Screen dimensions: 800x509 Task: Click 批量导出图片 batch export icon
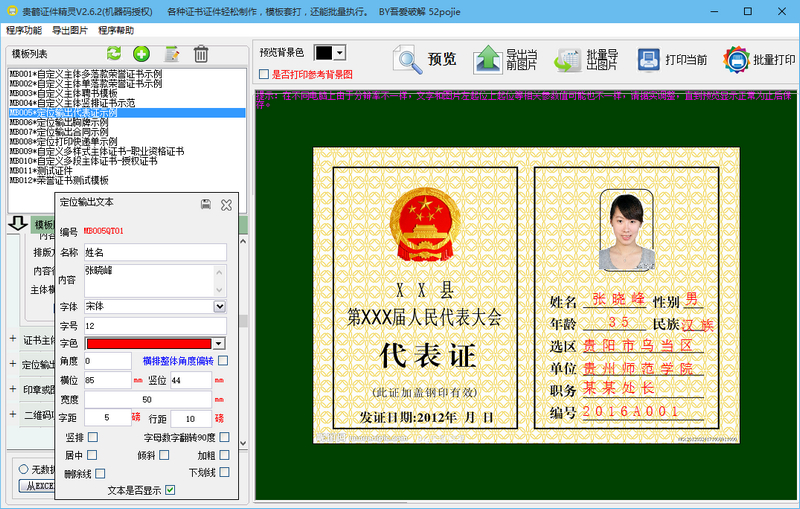point(568,59)
